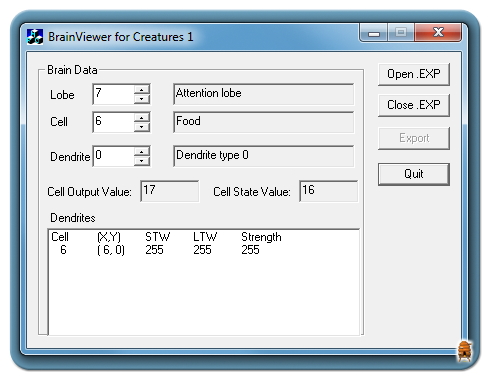Click the Cell Output Value field showing 17

point(170,191)
